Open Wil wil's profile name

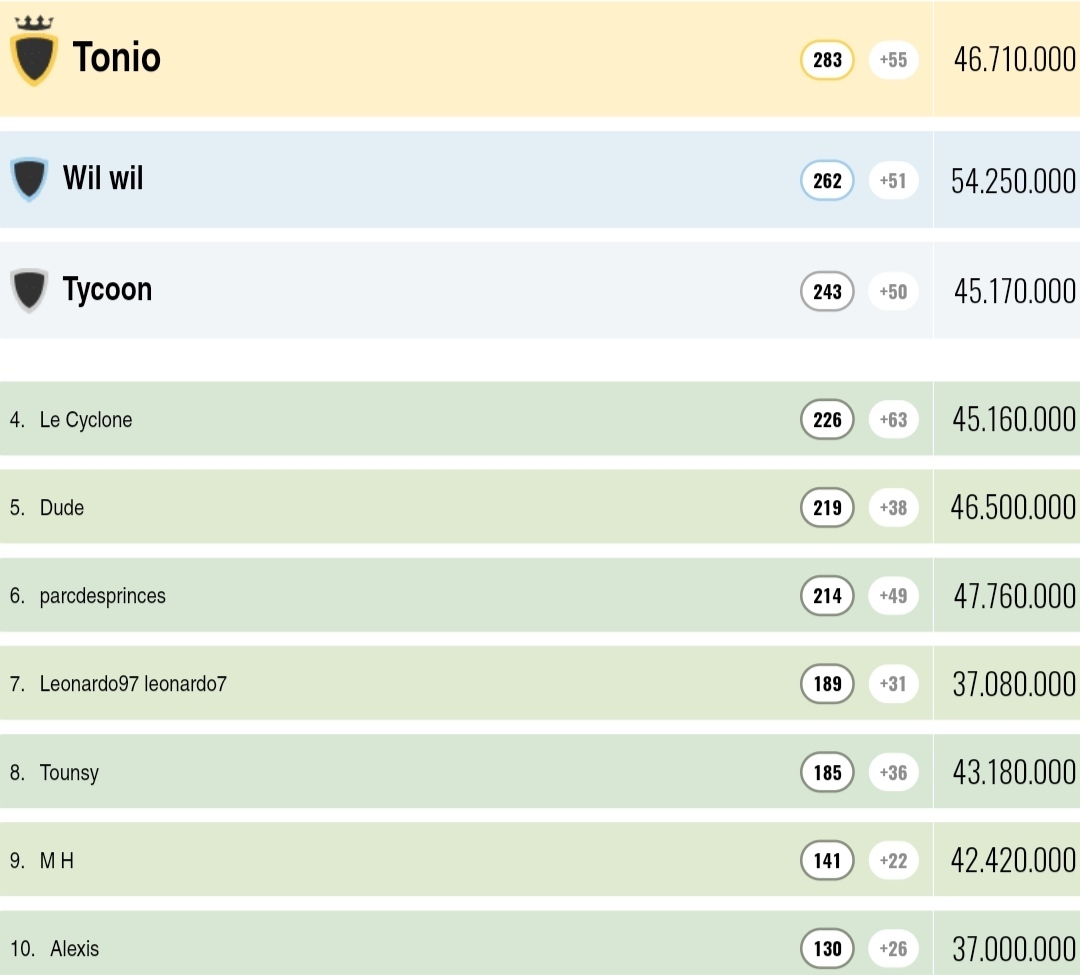103,179
